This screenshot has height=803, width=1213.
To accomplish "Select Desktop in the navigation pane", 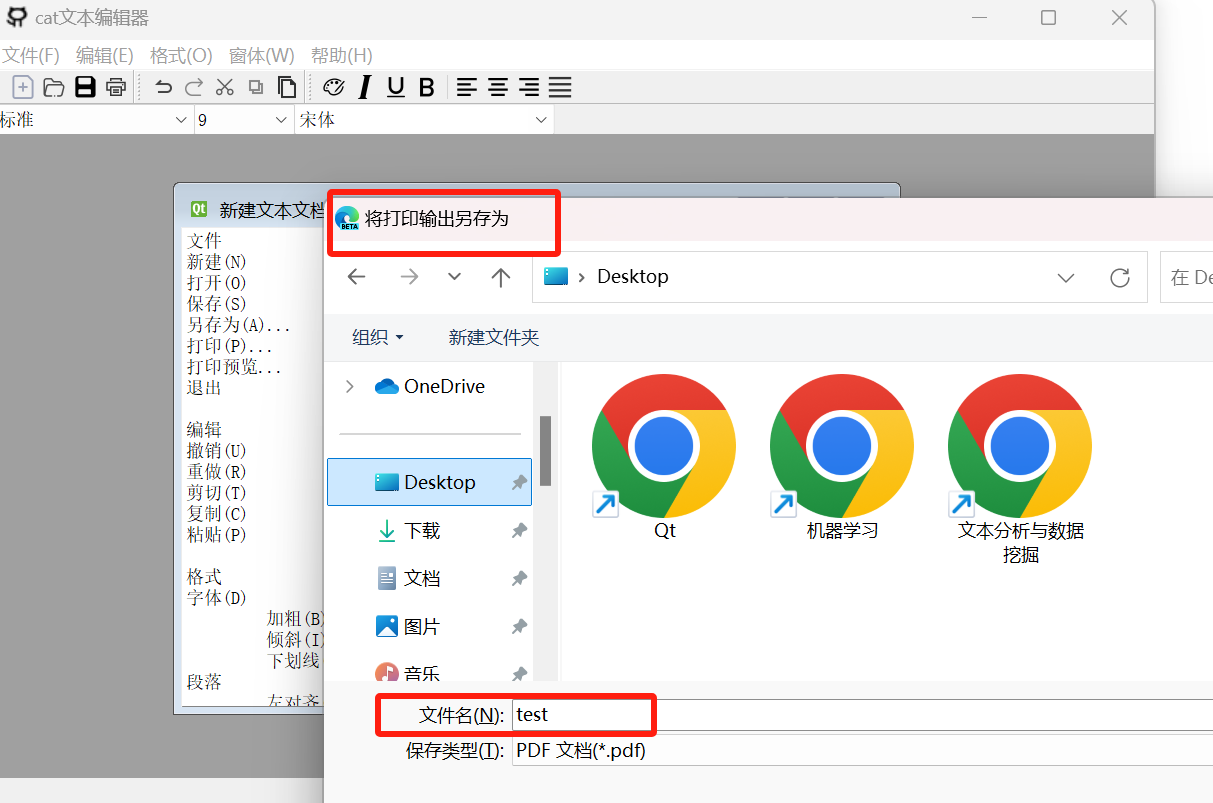I will (x=429, y=482).
